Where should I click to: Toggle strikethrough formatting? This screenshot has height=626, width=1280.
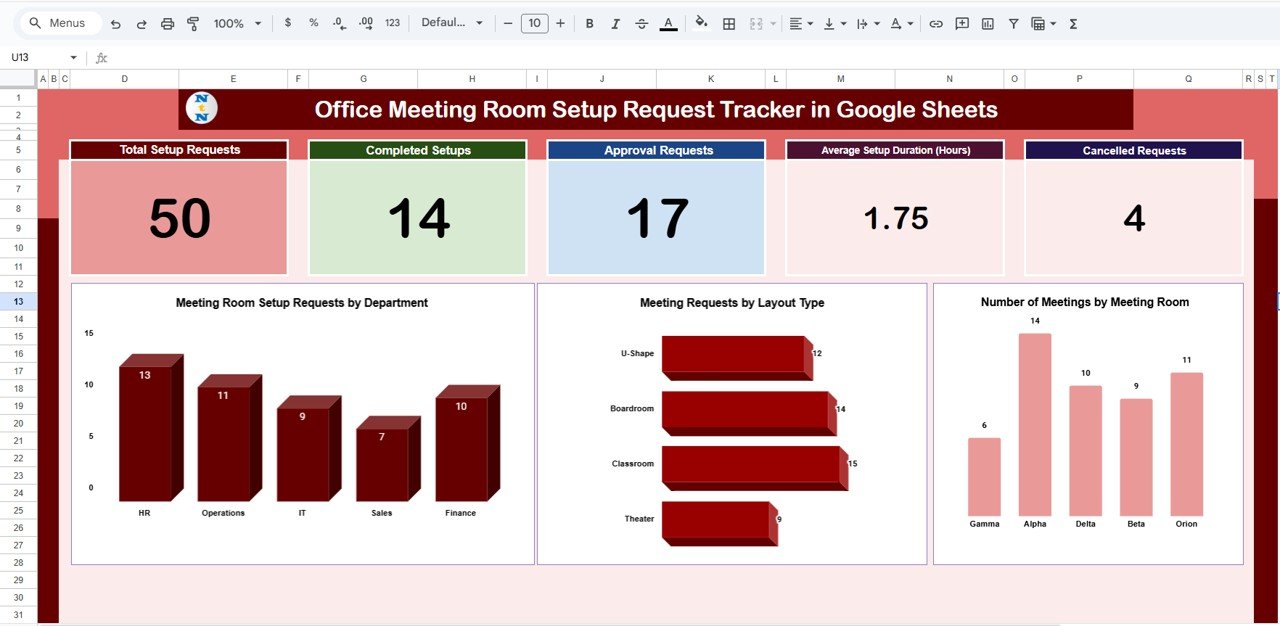641,22
